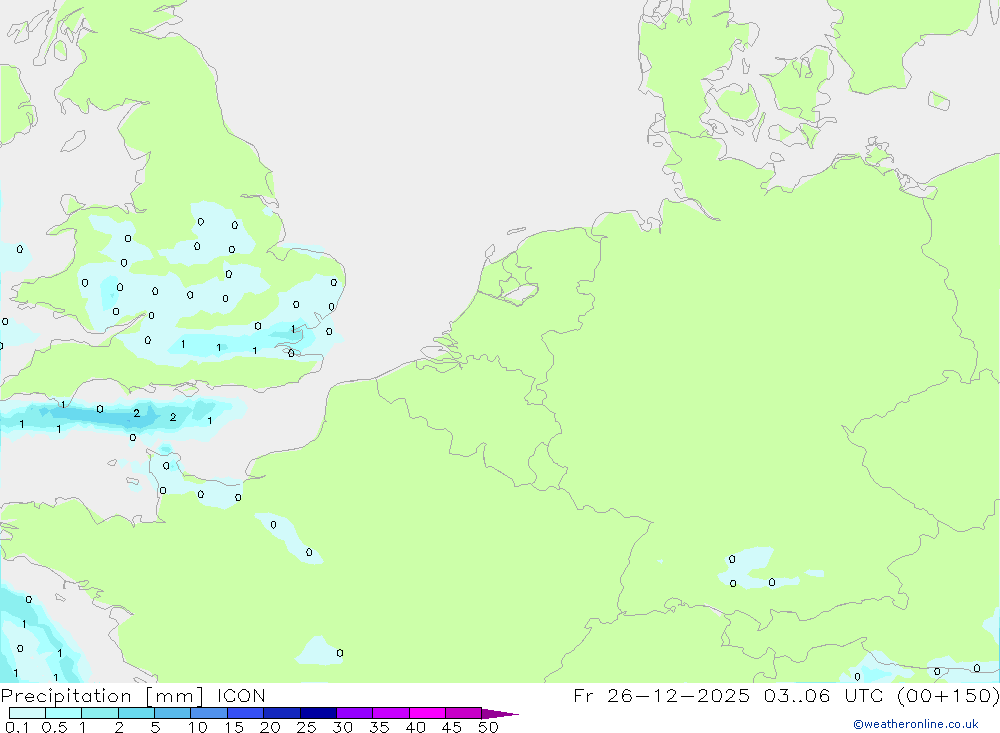Viewport: 1000px width, 733px height.
Task: Select the dark navy 25 mm legend swatch
Action: (318, 713)
